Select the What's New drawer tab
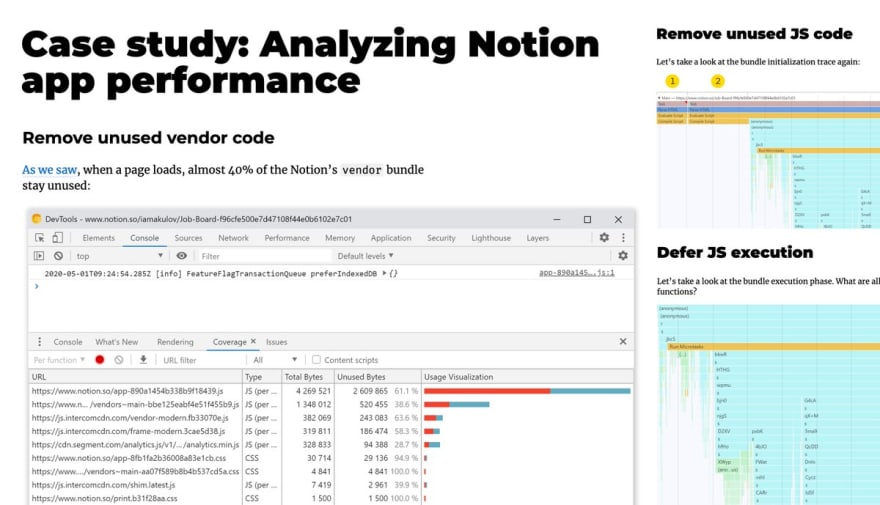The height and width of the screenshot is (505, 880). click(x=117, y=342)
